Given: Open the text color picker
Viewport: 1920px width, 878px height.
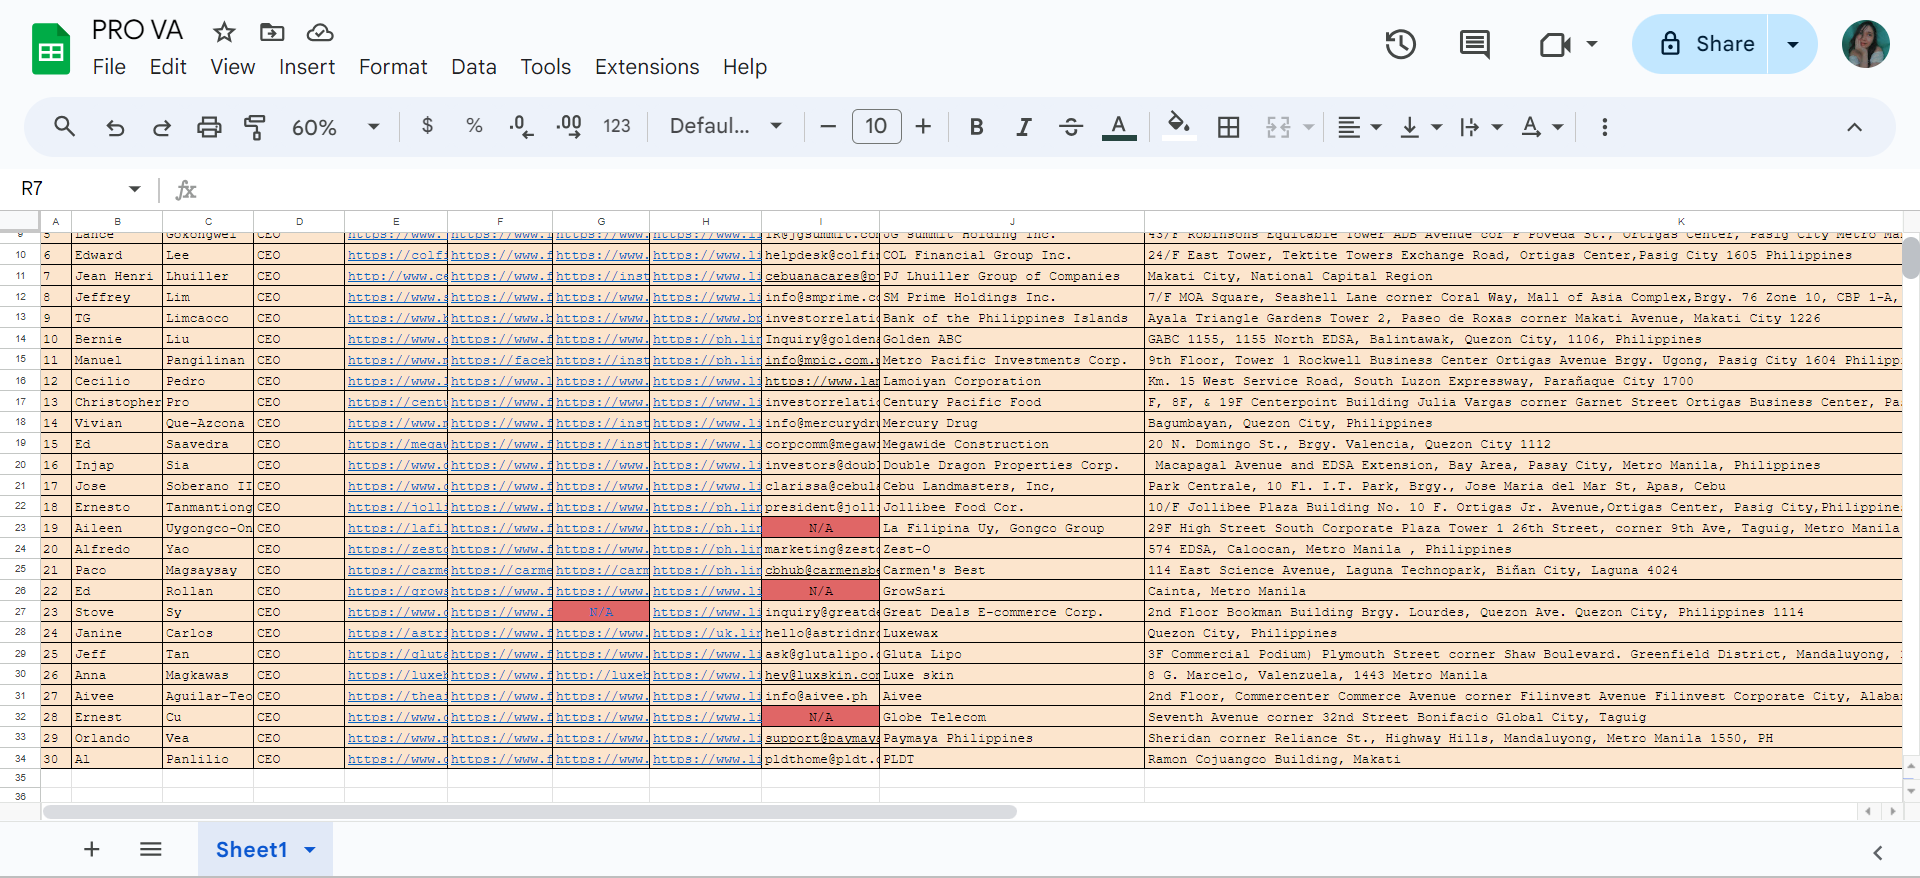Looking at the screenshot, I should (1119, 127).
